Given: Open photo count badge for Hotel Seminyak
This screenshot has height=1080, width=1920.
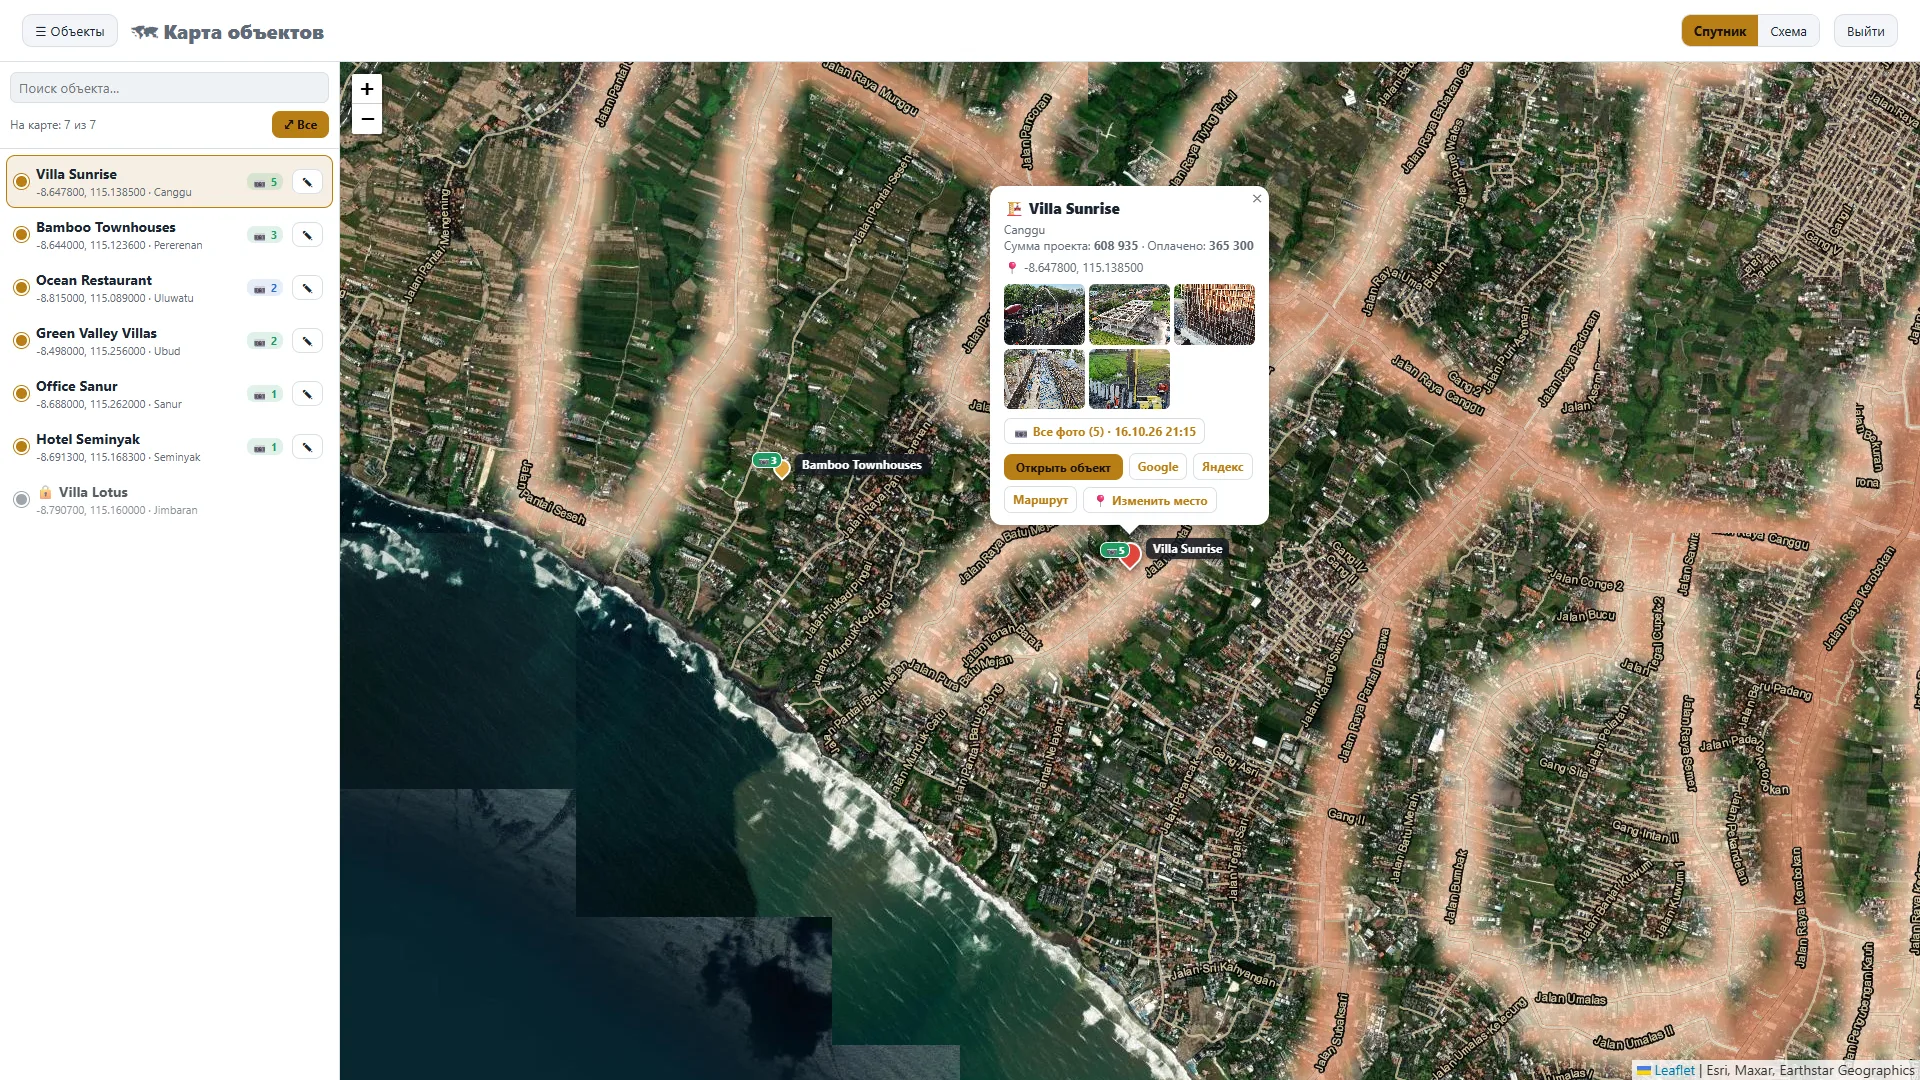Looking at the screenshot, I should (265, 447).
